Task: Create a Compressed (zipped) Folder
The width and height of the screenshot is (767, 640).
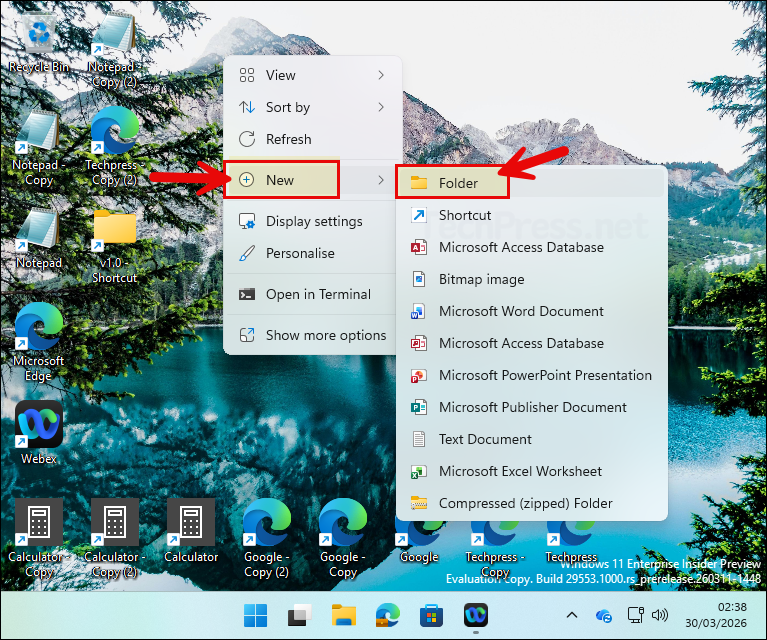Action: 532,503
